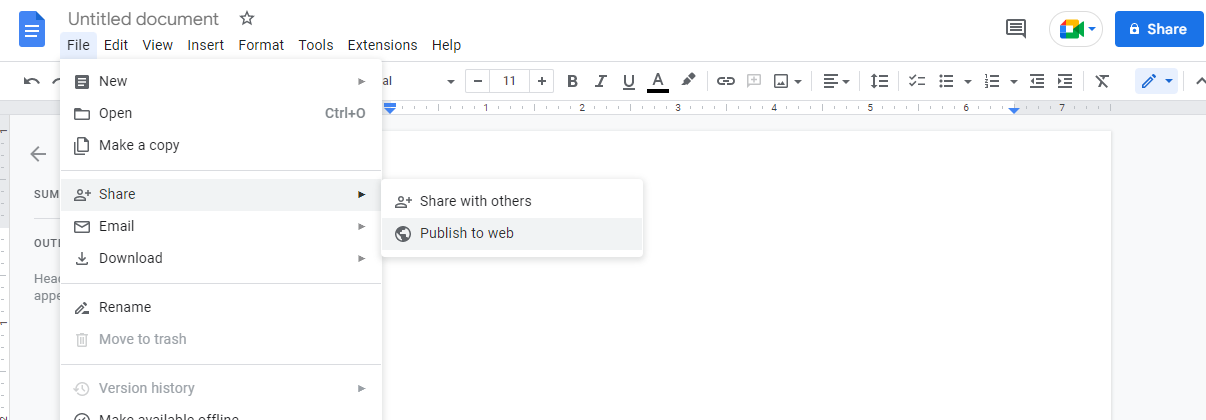Image resolution: width=1206 pixels, height=420 pixels.
Task: Open the Tools menu
Action: click(x=316, y=45)
